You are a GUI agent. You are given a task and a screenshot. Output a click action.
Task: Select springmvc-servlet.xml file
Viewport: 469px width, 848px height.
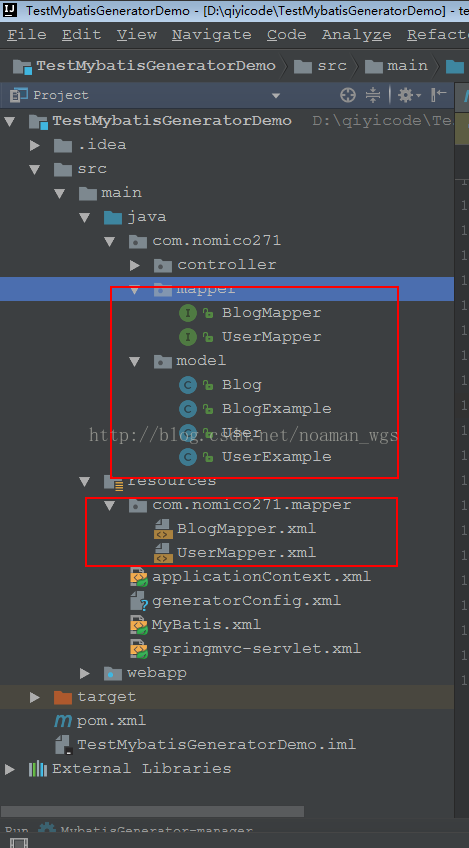256,649
